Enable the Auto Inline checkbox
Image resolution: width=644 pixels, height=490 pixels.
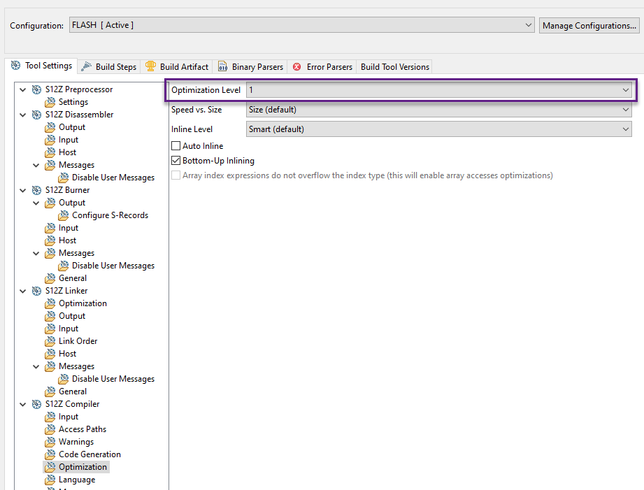pyautogui.click(x=176, y=146)
